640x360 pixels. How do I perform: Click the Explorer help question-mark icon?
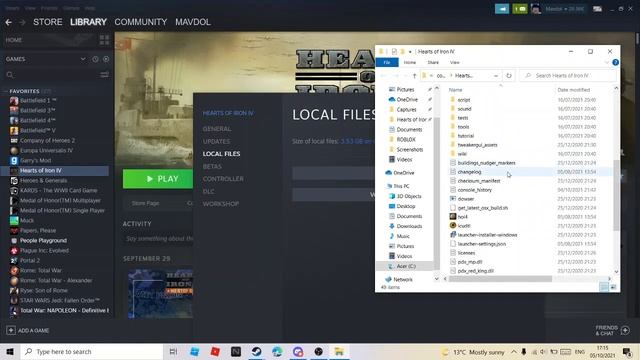(x=616, y=62)
